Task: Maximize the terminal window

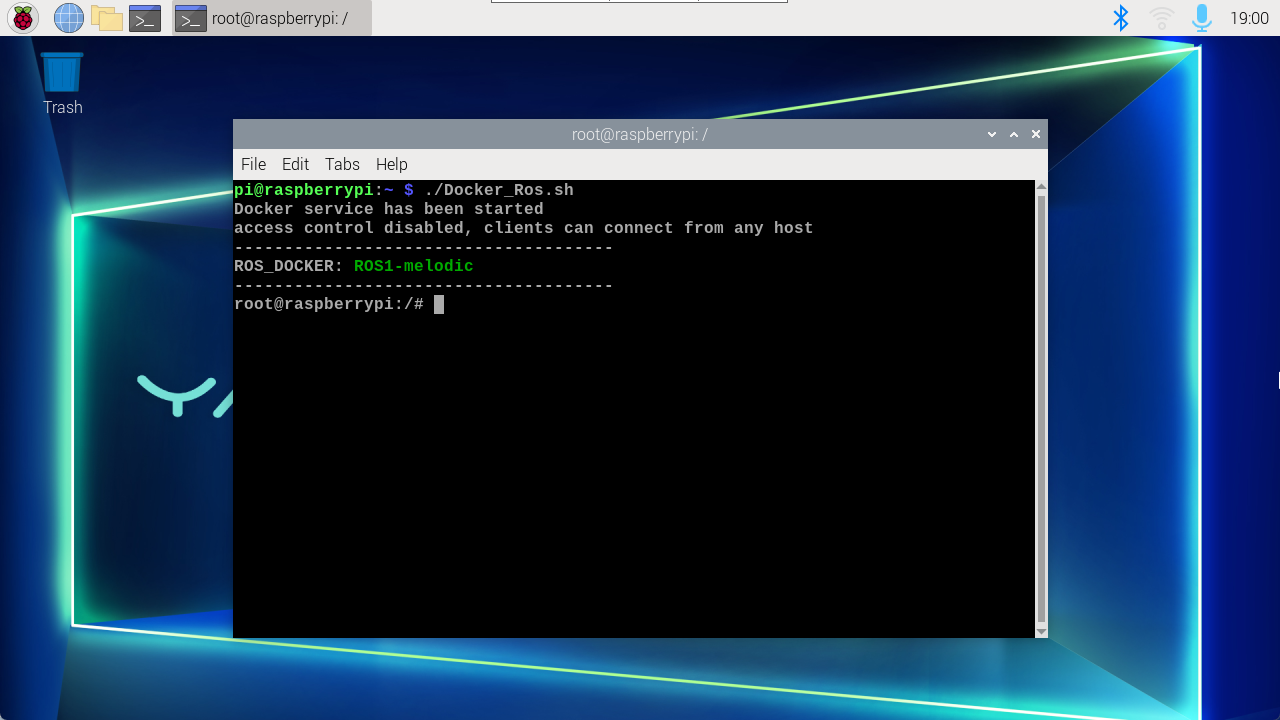Action: [1014, 134]
